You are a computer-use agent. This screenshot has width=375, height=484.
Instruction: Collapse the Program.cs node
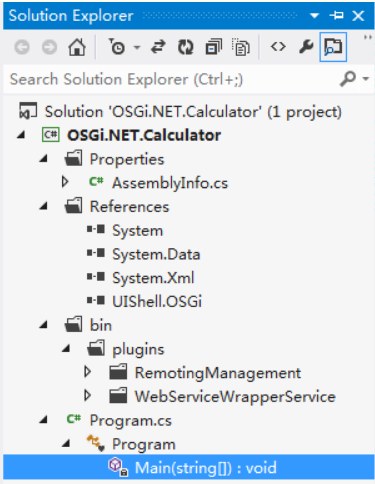click(44, 420)
